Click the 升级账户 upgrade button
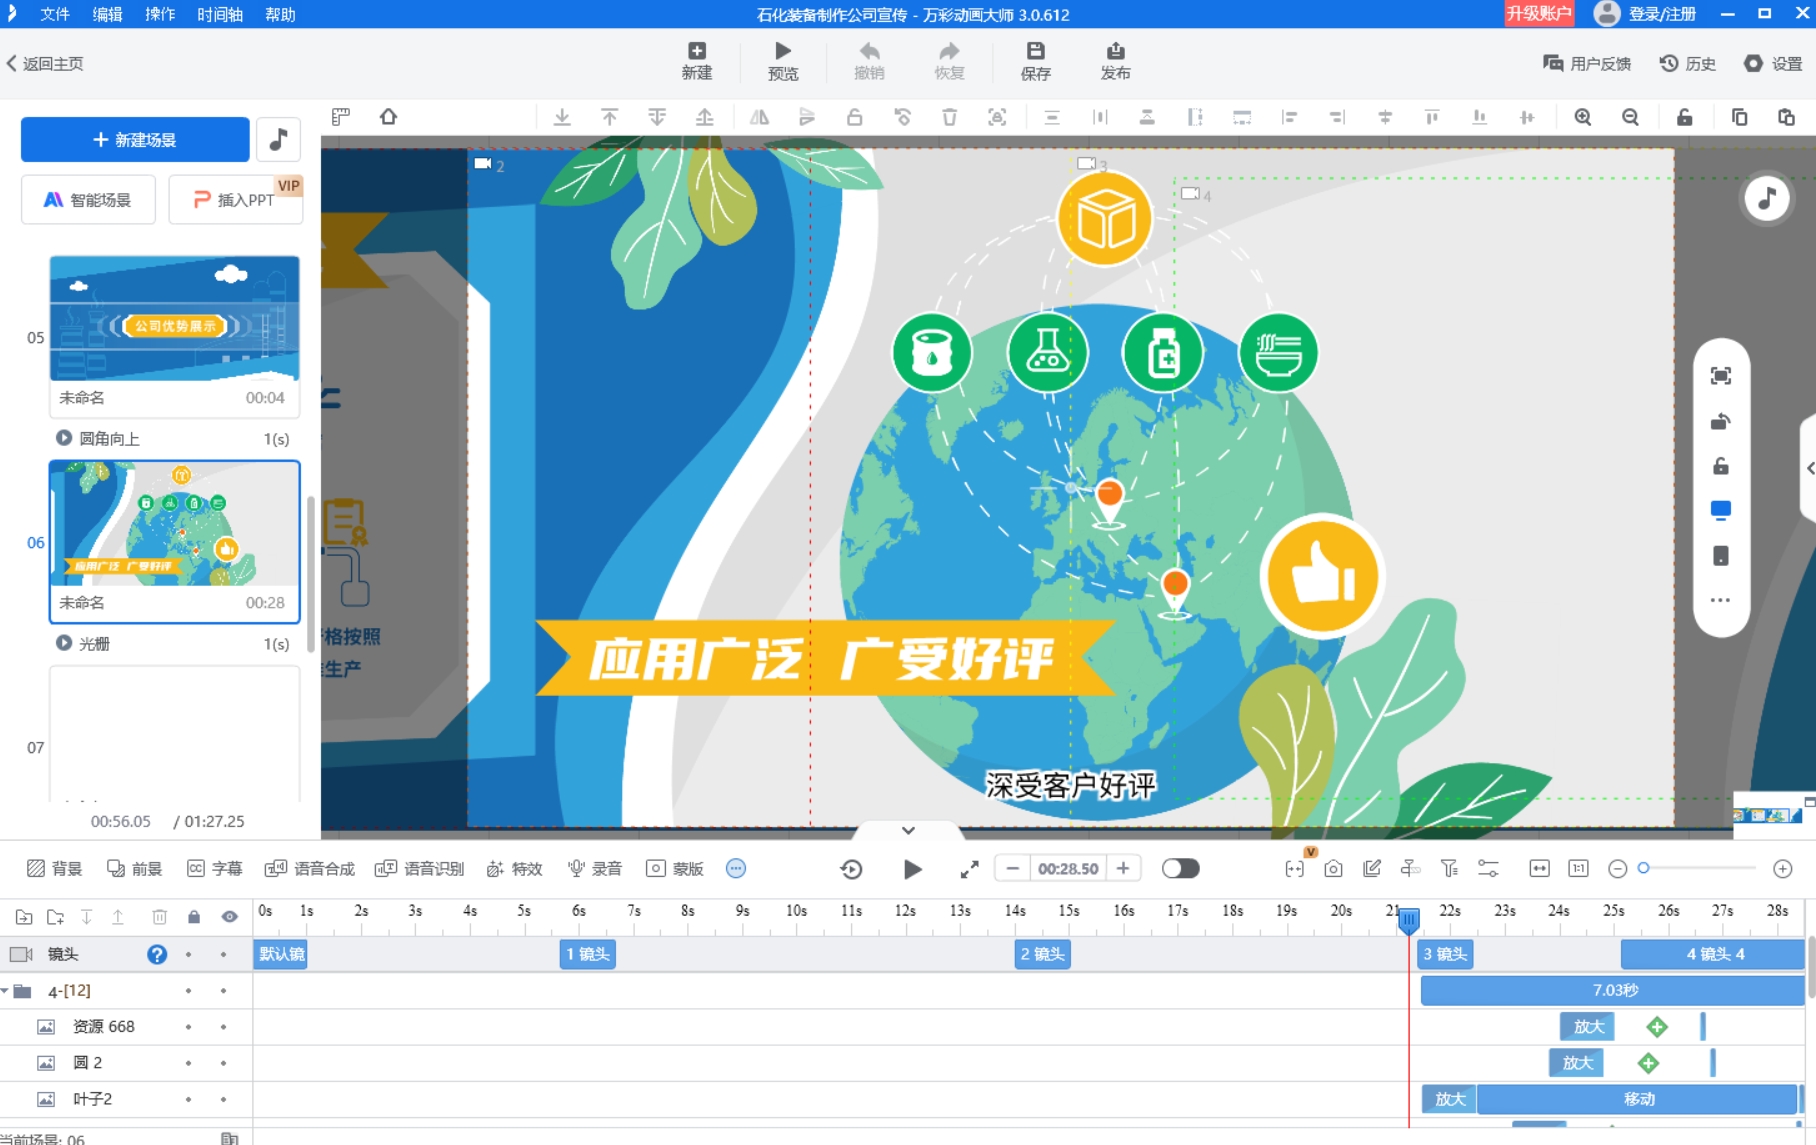The width and height of the screenshot is (1816, 1145). [1539, 13]
